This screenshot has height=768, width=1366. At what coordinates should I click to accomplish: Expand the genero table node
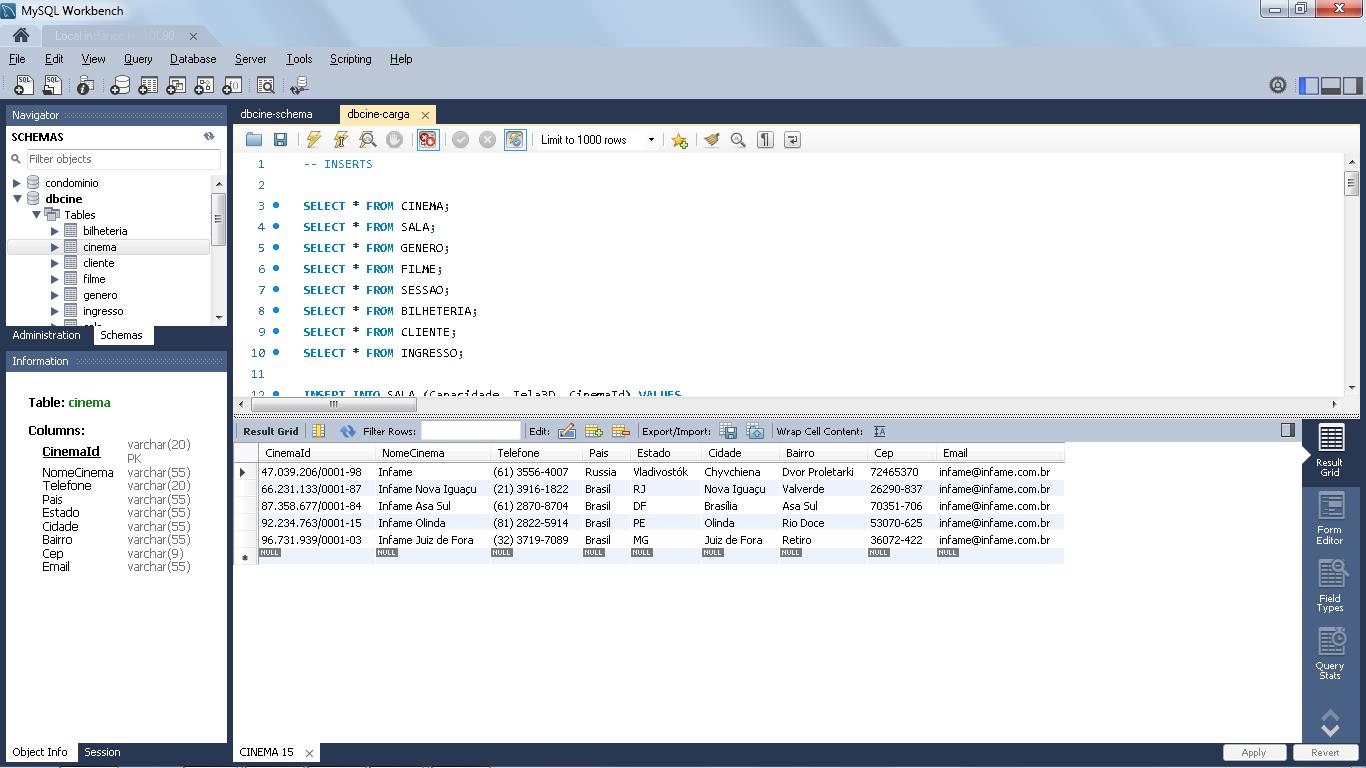click(x=55, y=295)
